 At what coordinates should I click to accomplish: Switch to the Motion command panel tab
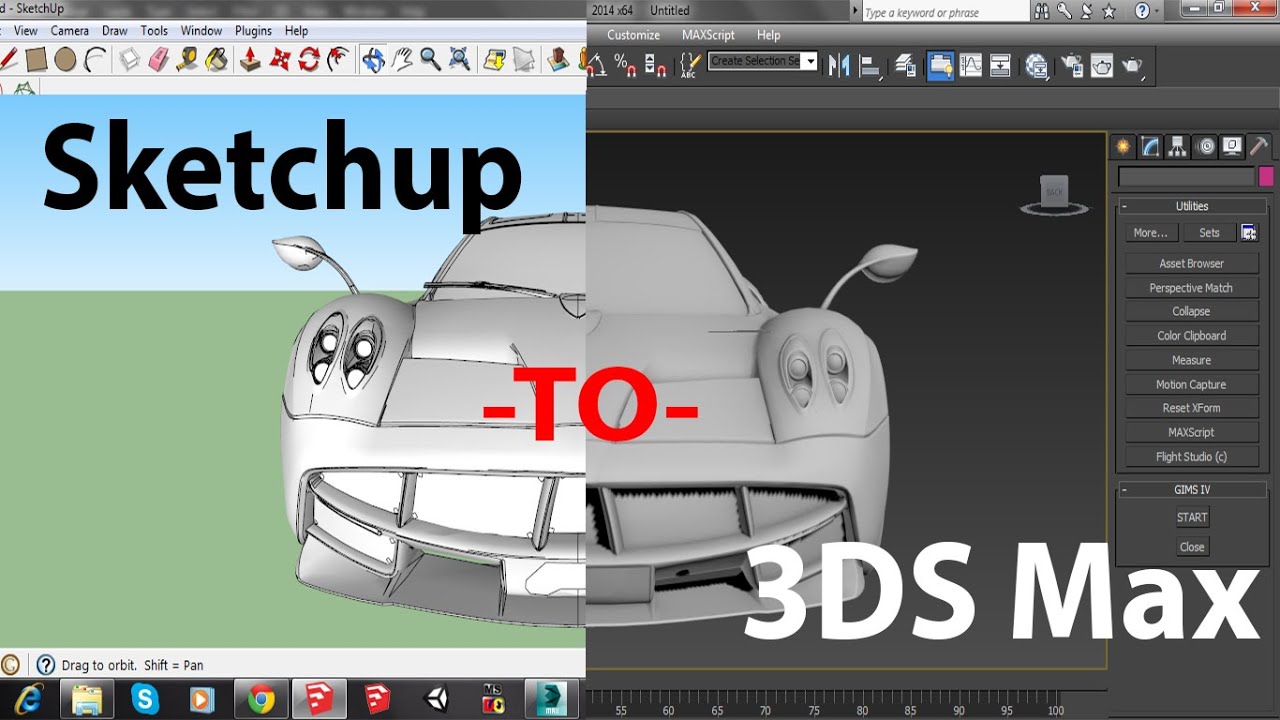(1205, 146)
